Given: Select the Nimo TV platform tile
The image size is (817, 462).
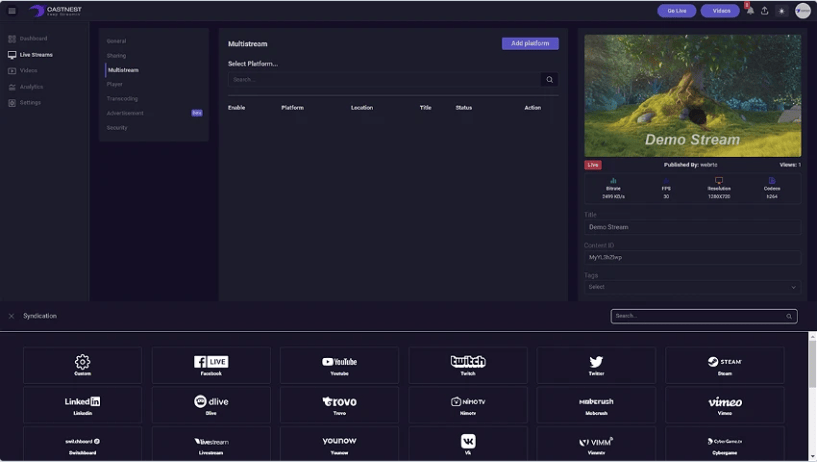Looking at the screenshot, I should click(x=468, y=405).
